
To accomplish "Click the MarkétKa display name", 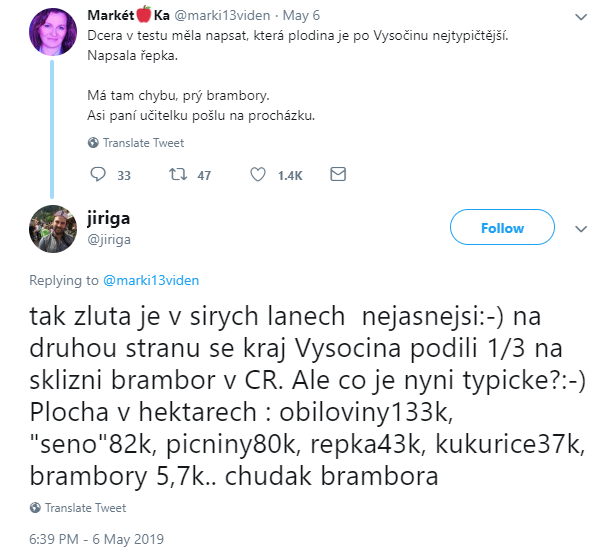I will click(x=128, y=15).
